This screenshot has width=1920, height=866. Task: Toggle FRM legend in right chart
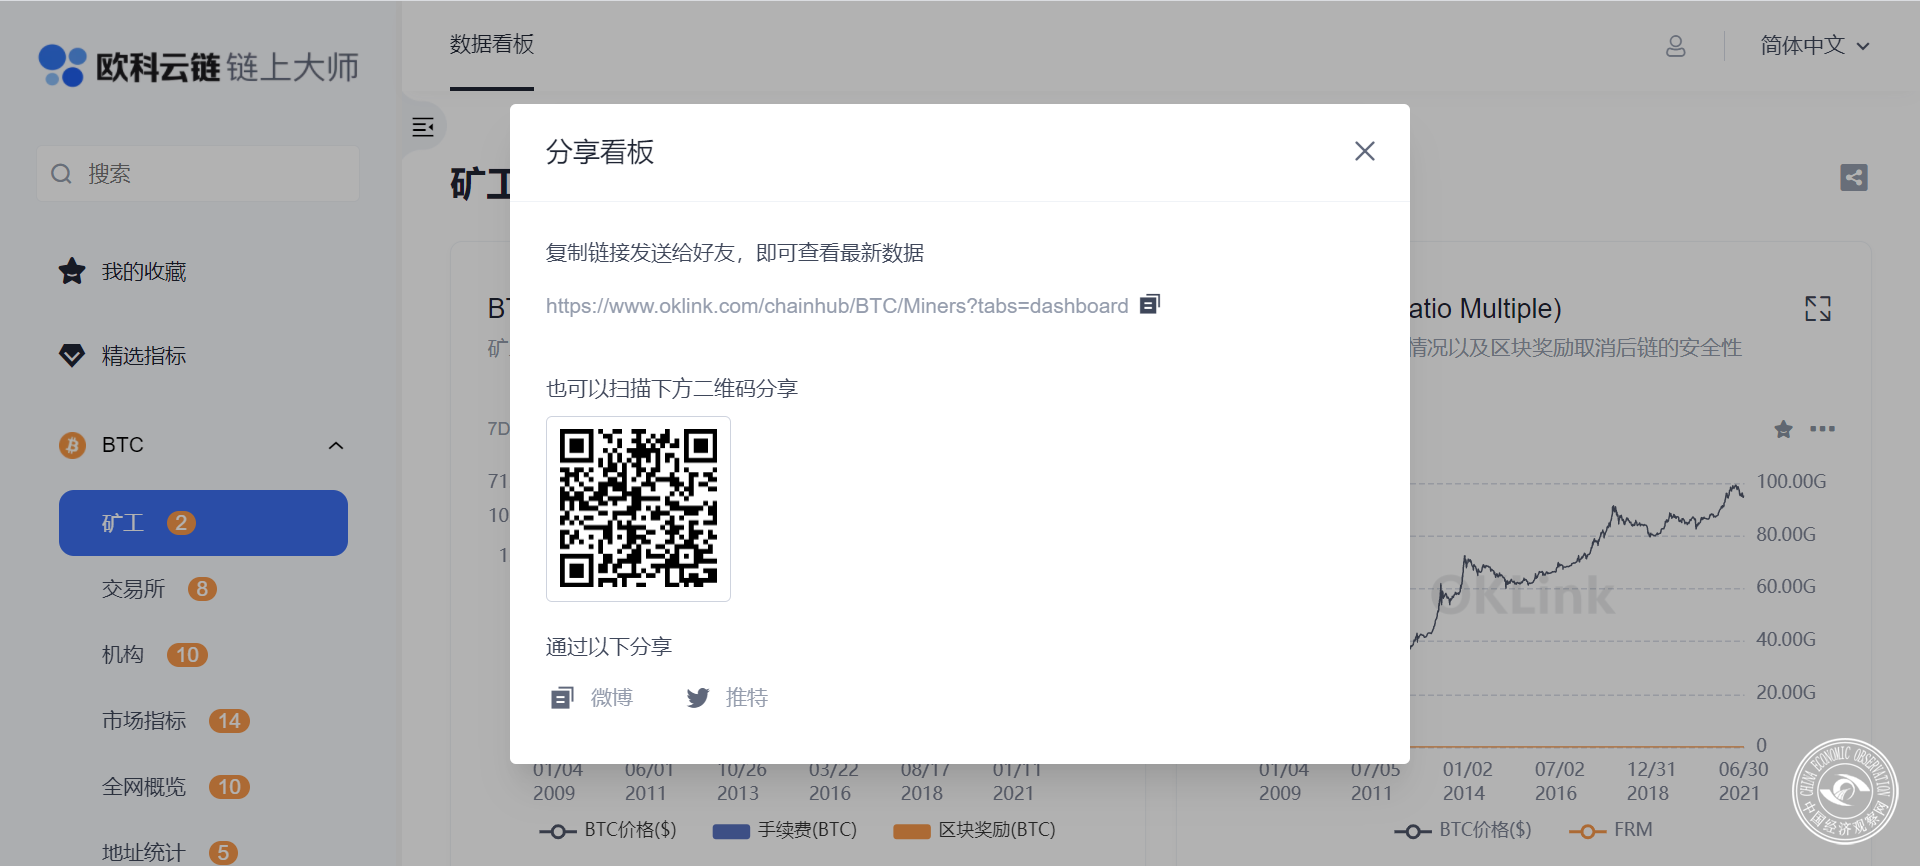tap(1611, 830)
